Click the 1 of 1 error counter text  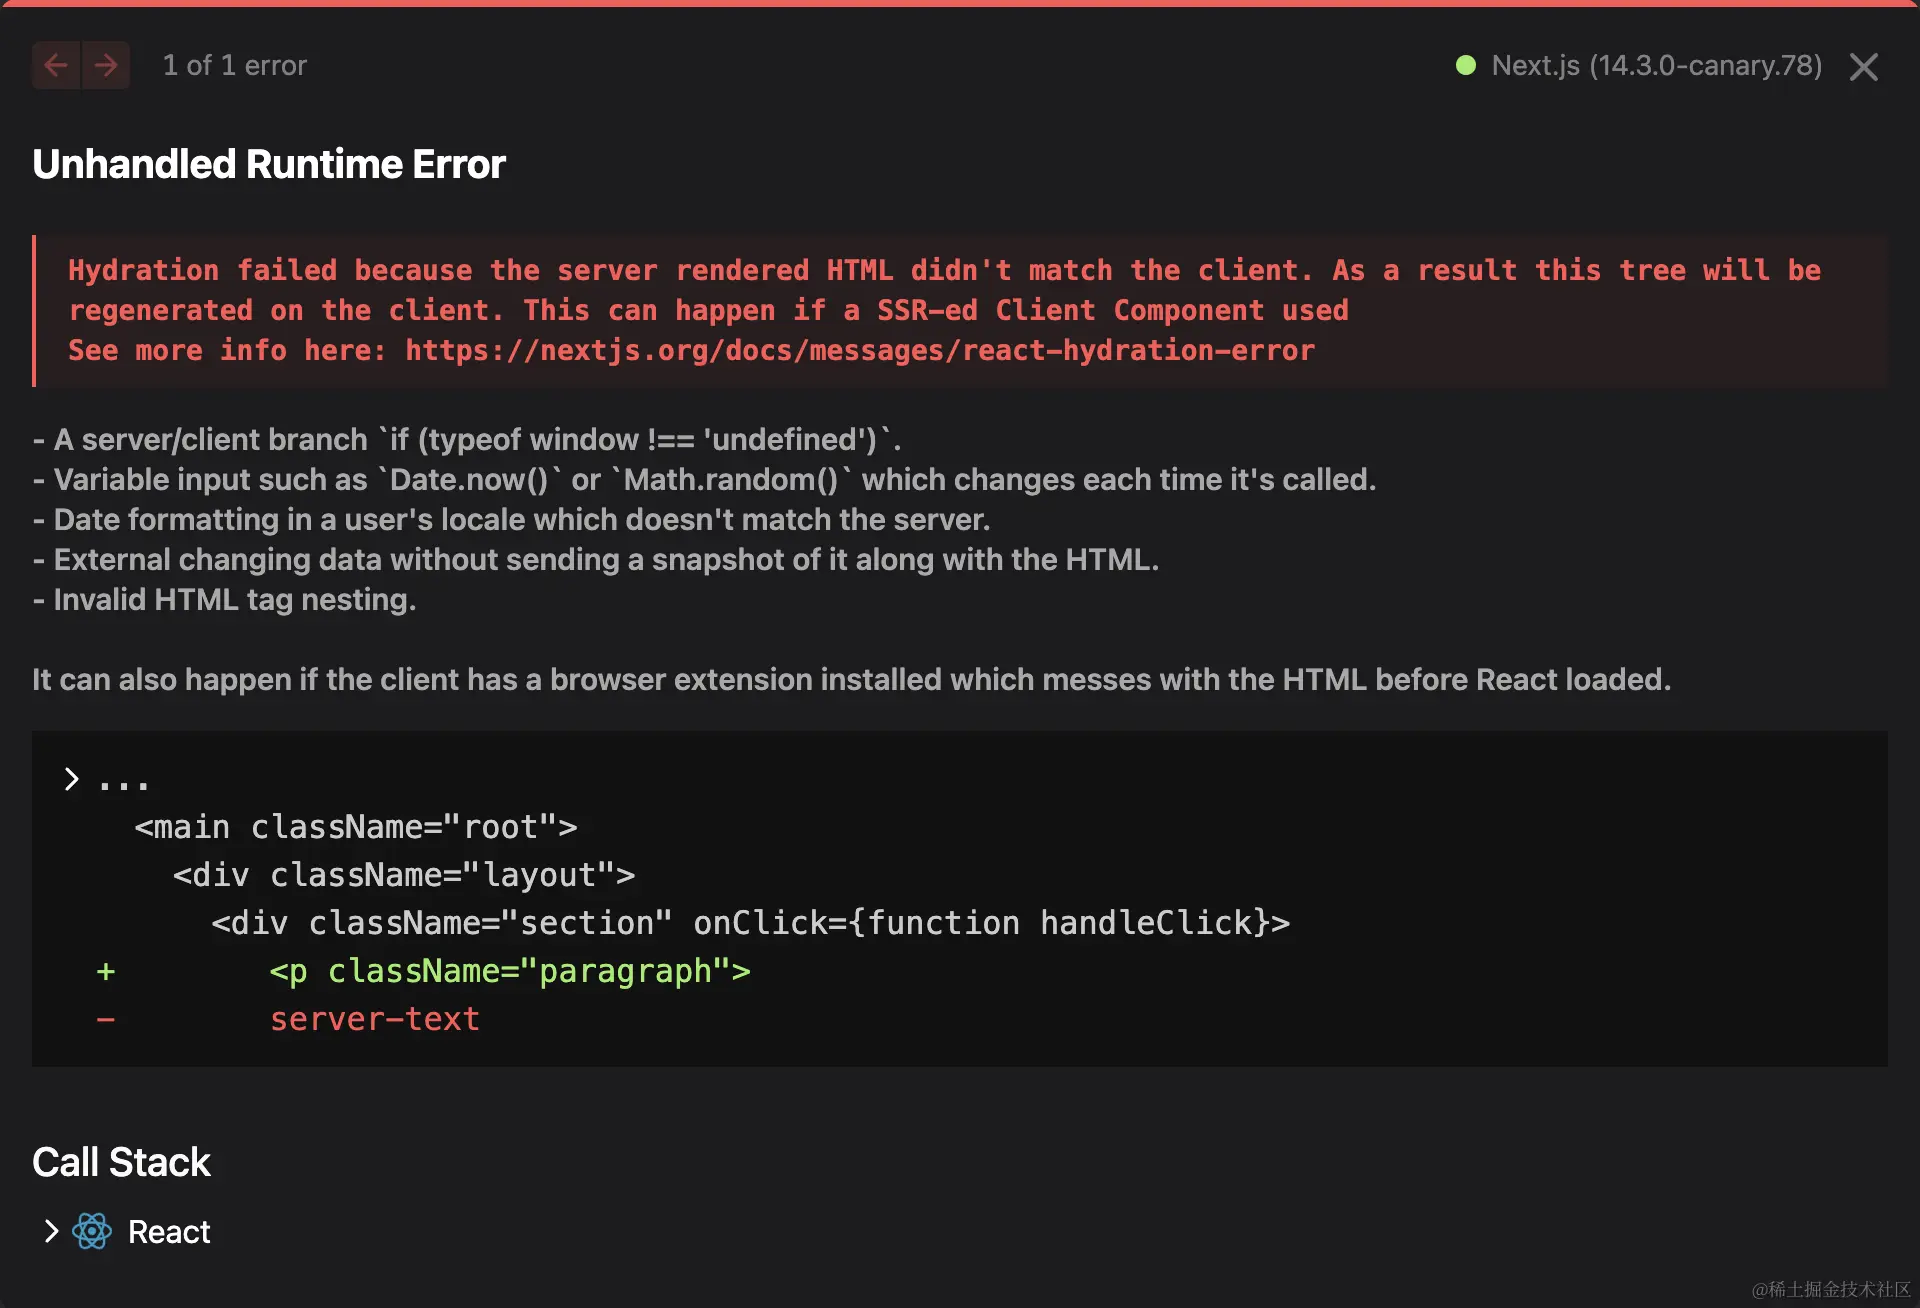tap(236, 65)
